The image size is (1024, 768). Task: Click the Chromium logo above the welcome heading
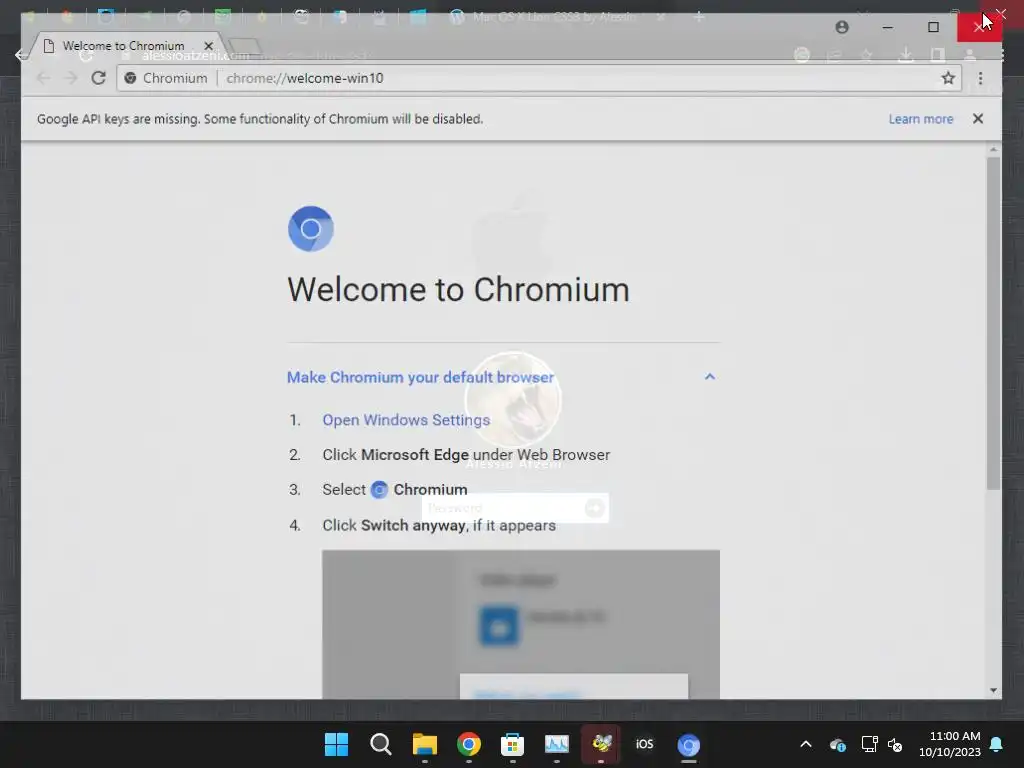(x=311, y=229)
